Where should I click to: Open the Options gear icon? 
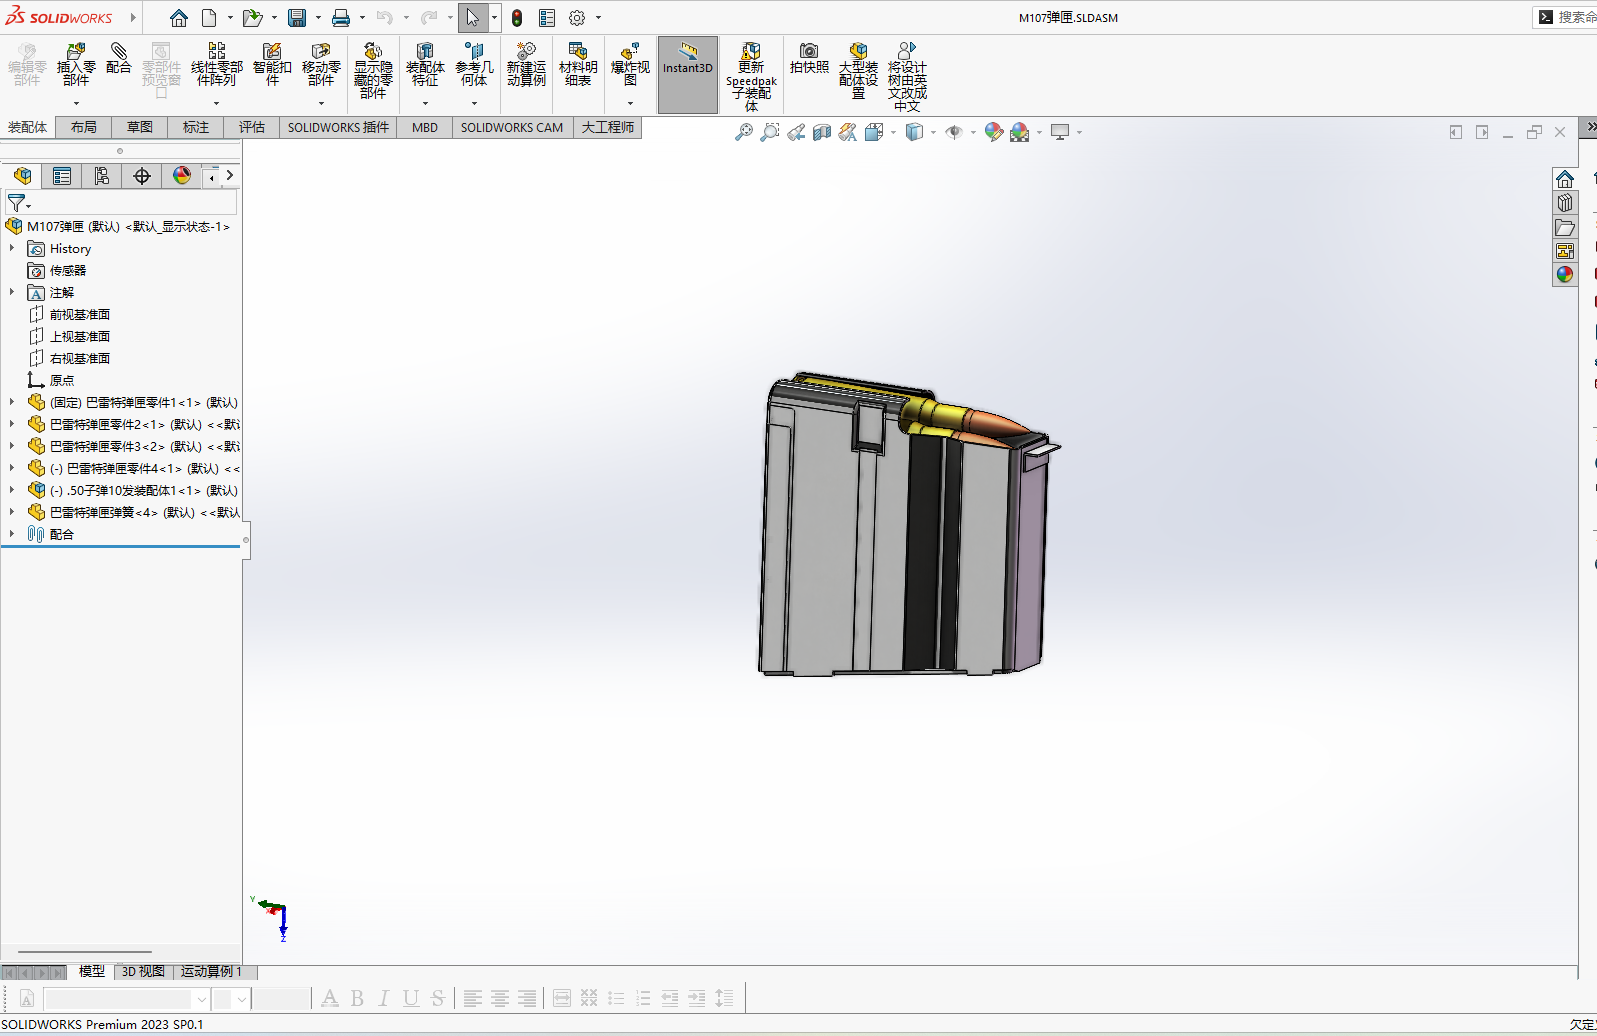point(577,18)
